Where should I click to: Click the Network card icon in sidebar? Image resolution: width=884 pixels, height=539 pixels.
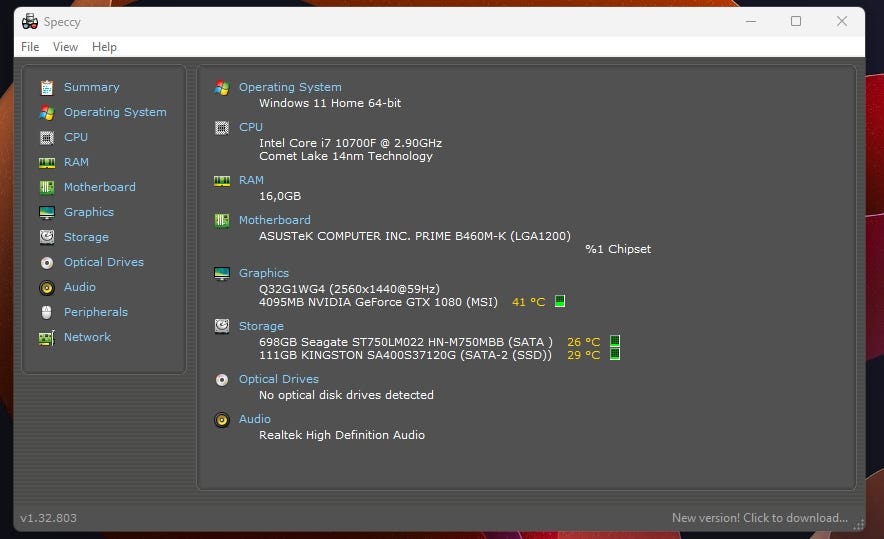[47, 337]
